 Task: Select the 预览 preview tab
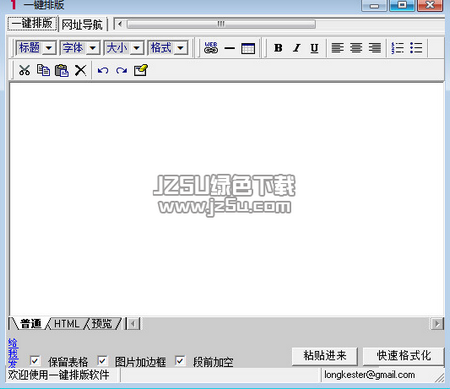coord(102,324)
